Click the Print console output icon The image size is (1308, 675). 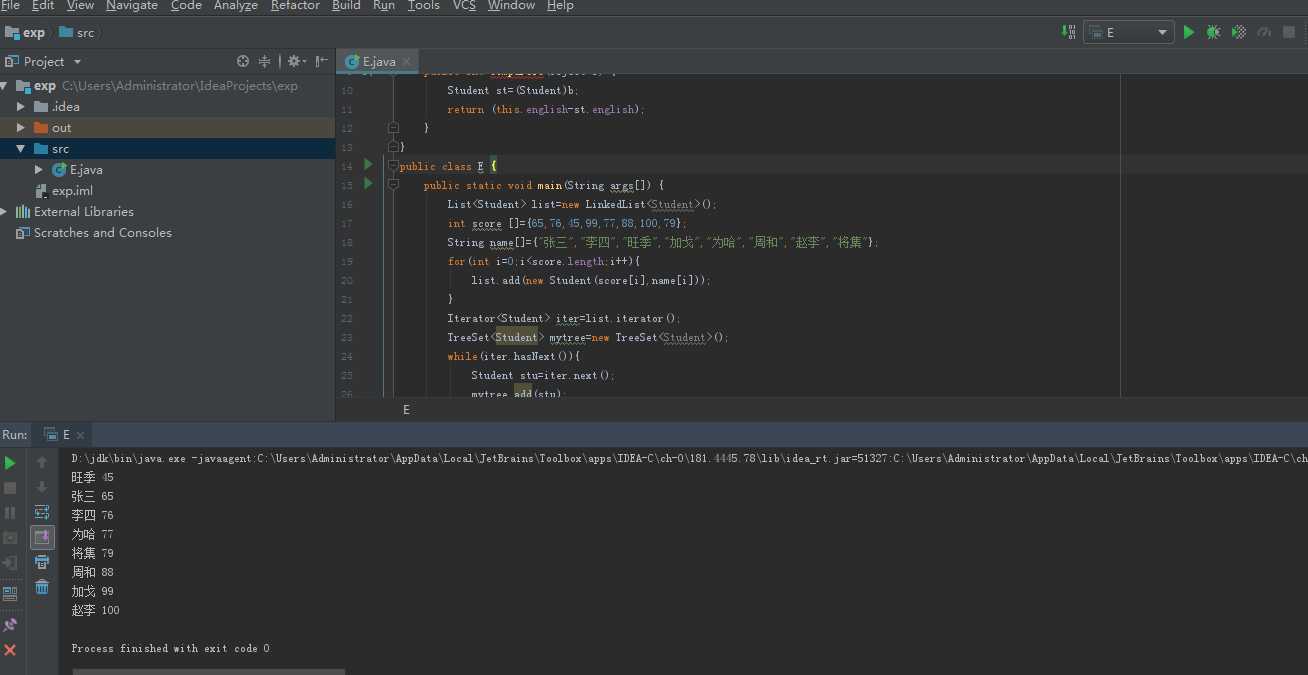pyautogui.click(x=42, y=562)
